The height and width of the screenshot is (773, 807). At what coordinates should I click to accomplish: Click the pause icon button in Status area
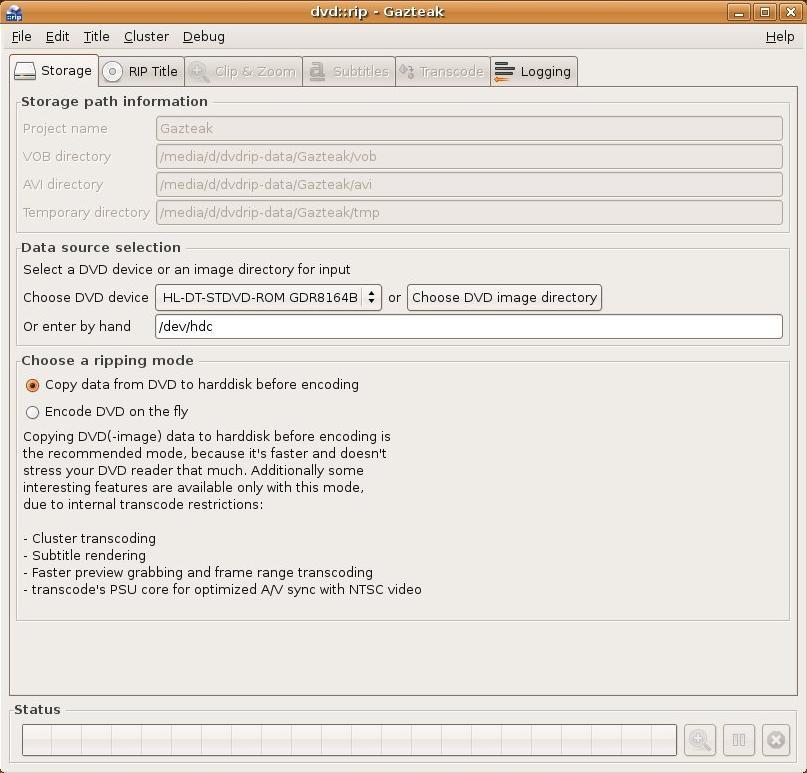coord(739,740)
